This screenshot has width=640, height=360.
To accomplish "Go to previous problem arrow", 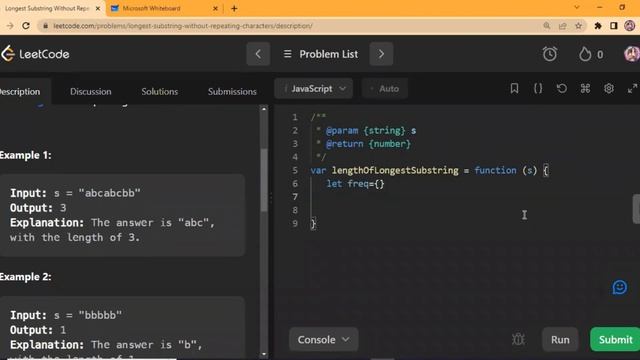I will (x=258, y=54).
